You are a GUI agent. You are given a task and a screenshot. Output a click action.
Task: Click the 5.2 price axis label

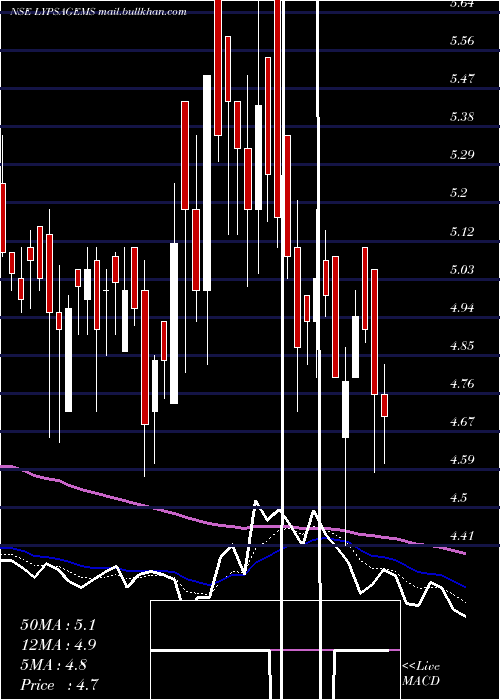(458, 193)
